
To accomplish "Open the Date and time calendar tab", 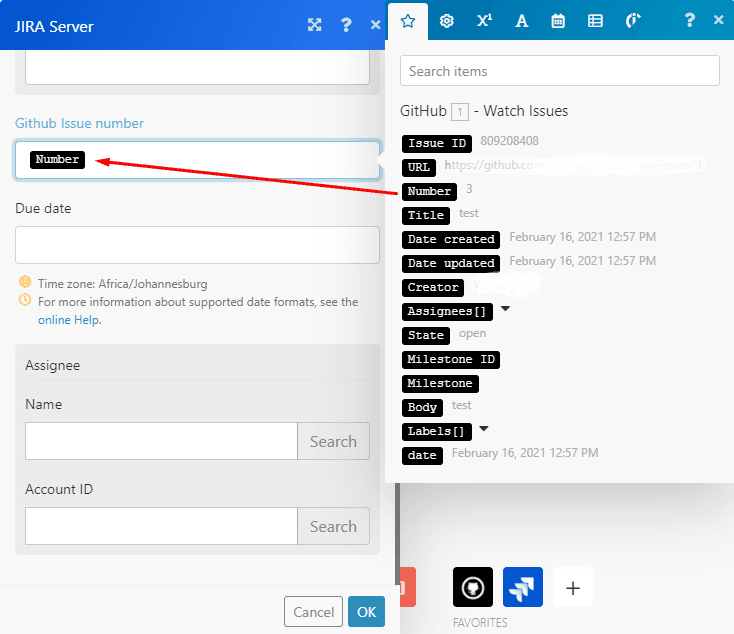I will point(558,20).
